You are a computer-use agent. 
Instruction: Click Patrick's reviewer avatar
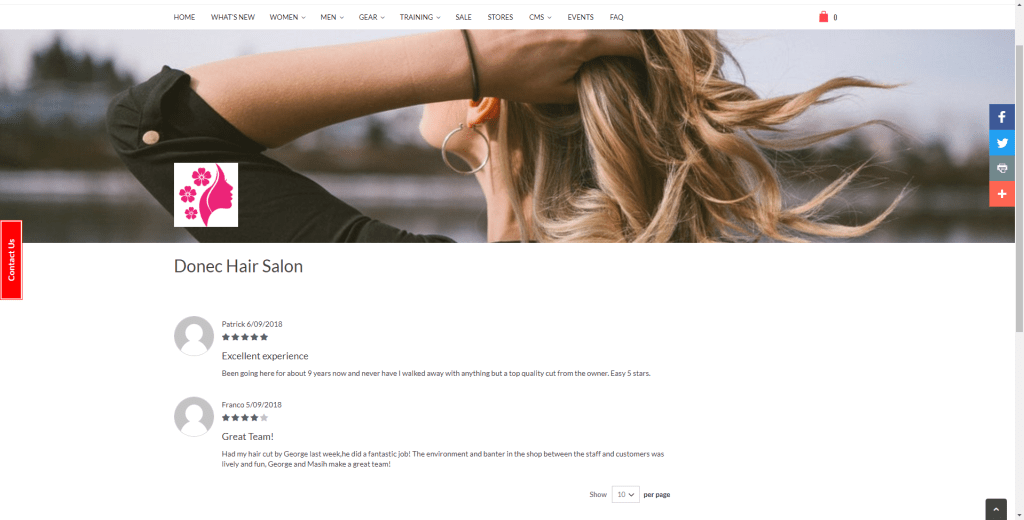(194, 336)
